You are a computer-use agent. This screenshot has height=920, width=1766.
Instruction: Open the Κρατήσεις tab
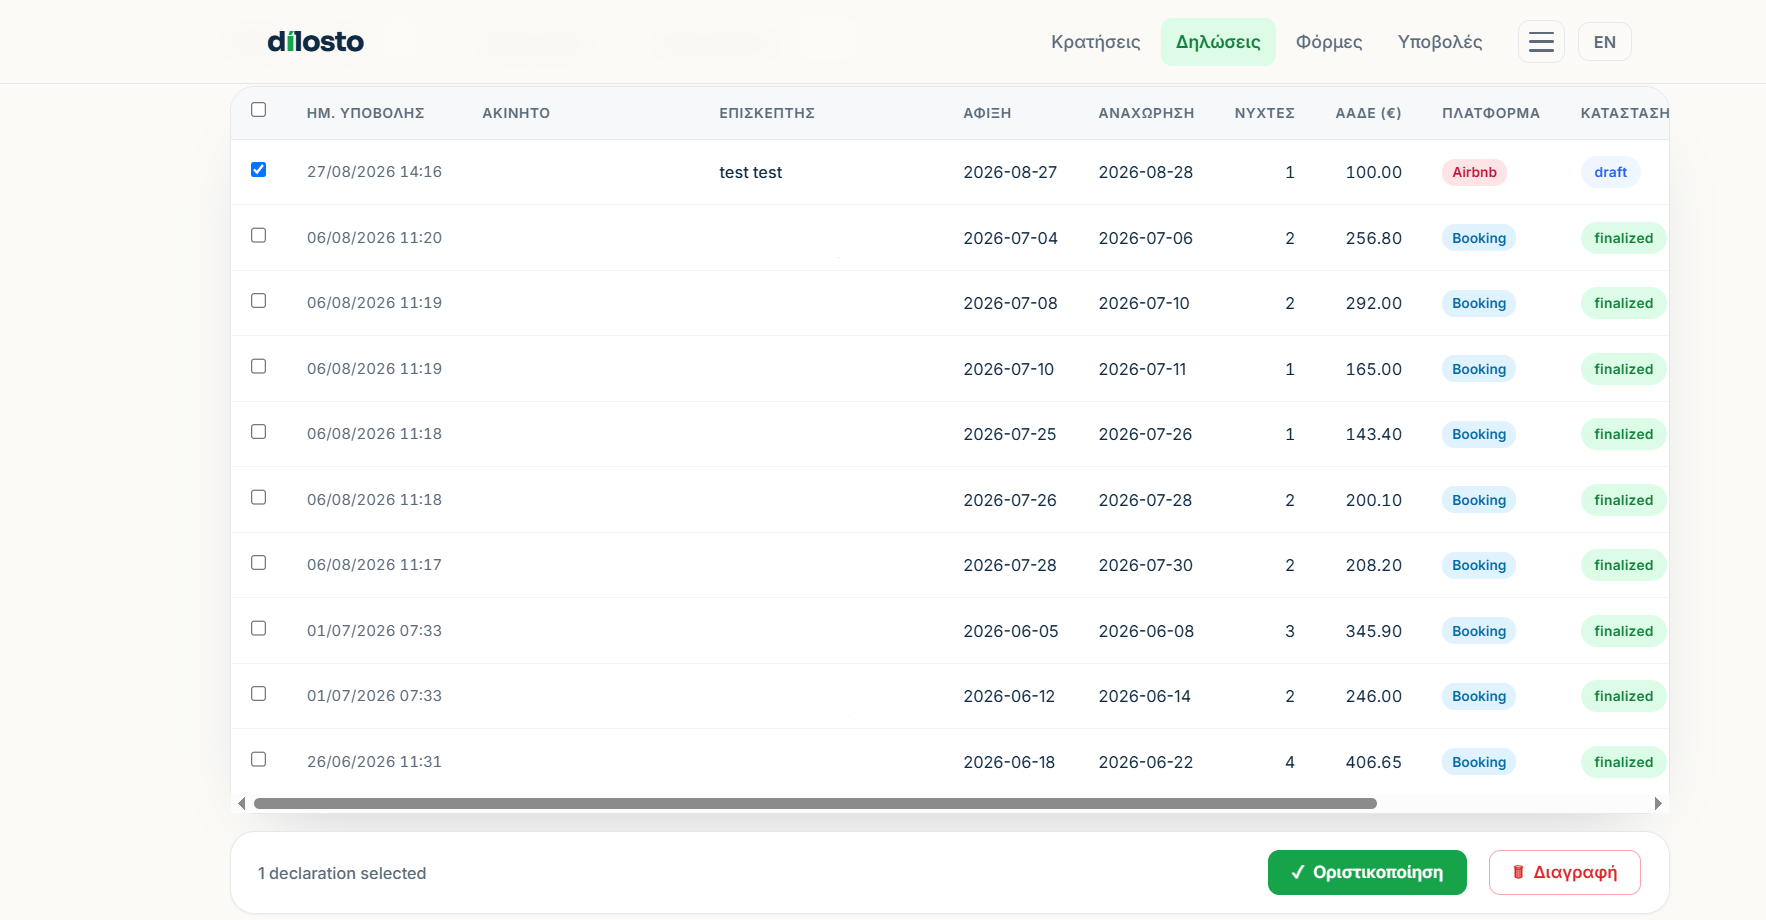(x=1095, y=42)
